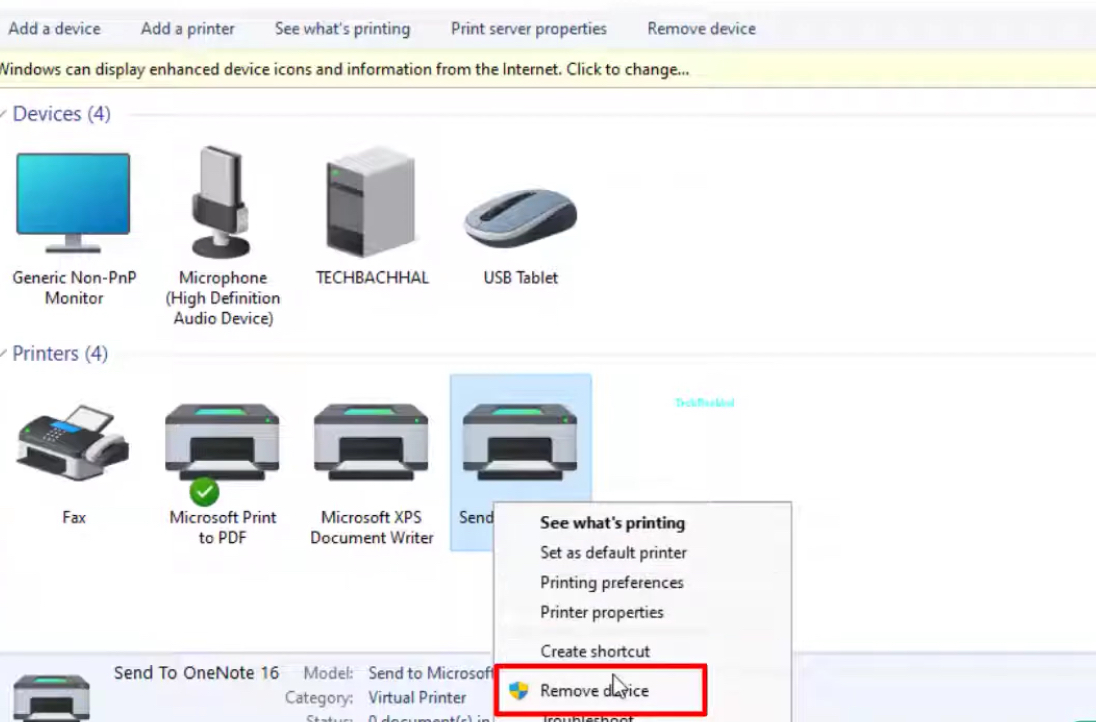Collapse the Devices (4) group
1096x722 pixels.
3,114
